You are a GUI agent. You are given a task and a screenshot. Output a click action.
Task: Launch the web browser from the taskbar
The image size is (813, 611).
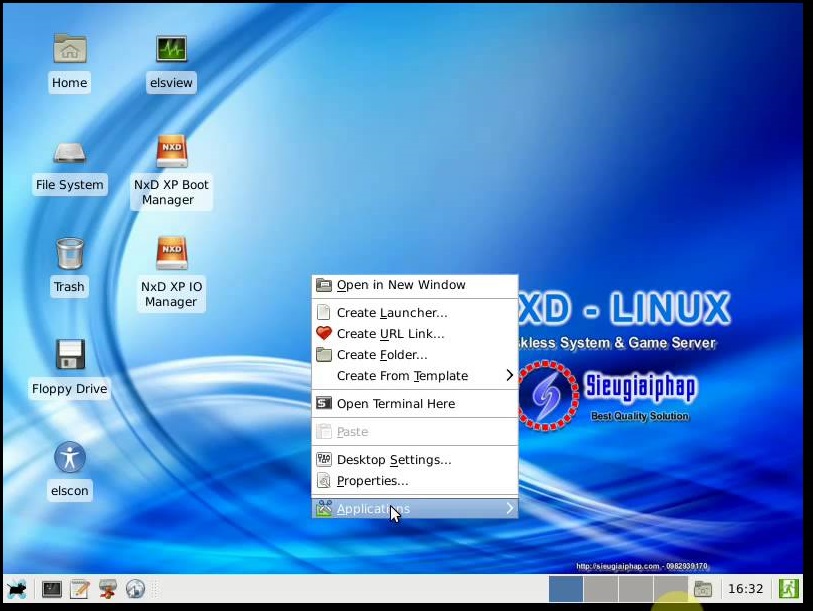[133, 589]
